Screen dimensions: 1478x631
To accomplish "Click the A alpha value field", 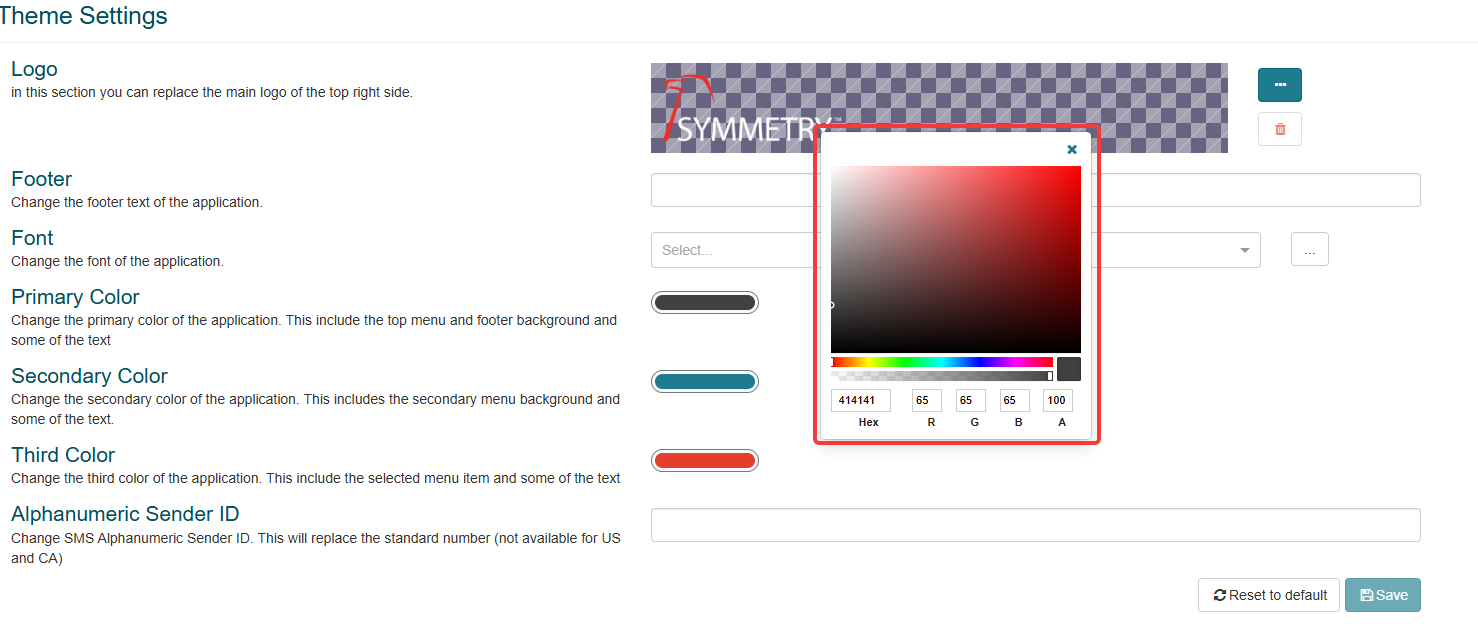I will coord(1058,401).
